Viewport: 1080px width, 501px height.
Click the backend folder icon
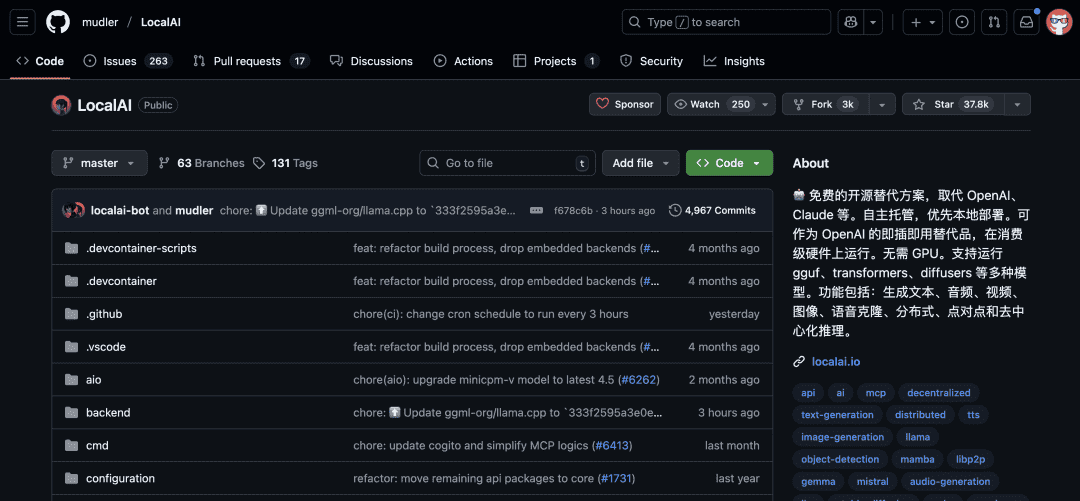coord(72,413)
